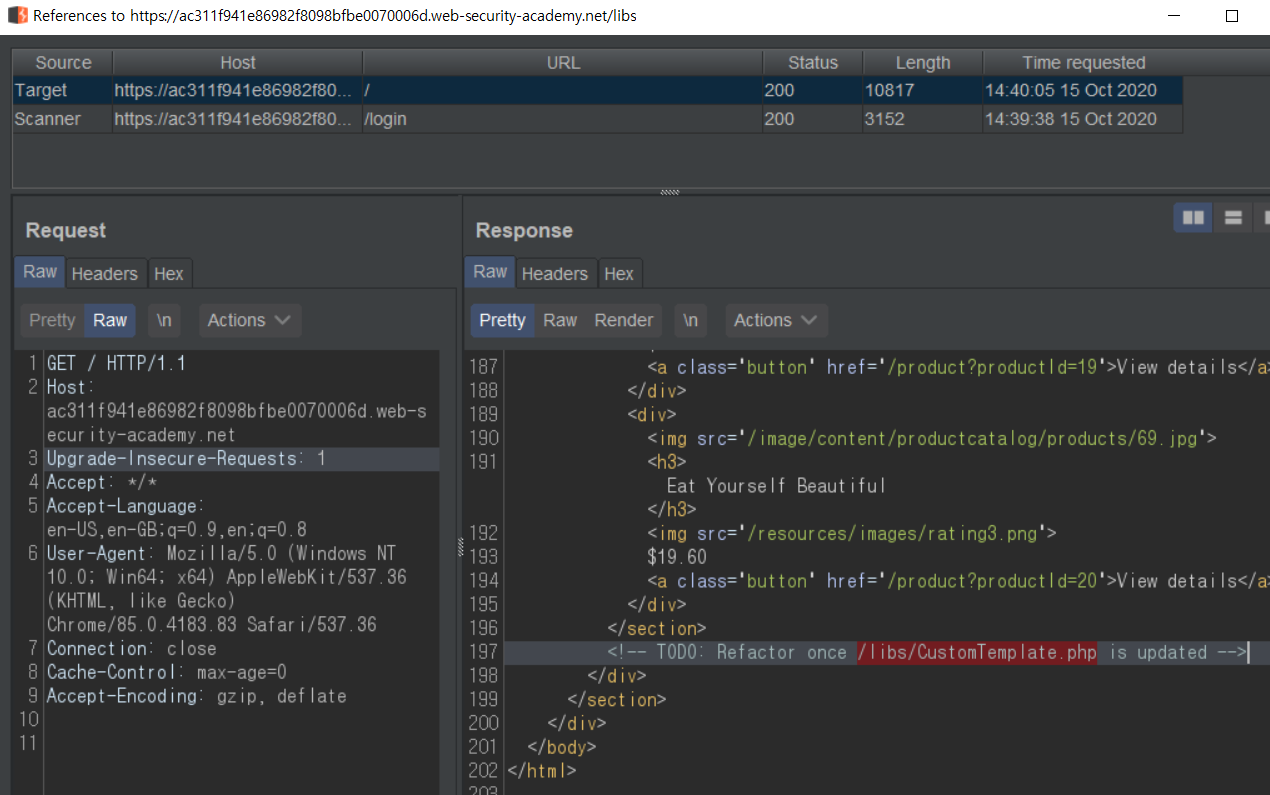Open the Request Actions dropdown

tap(249, 320)
